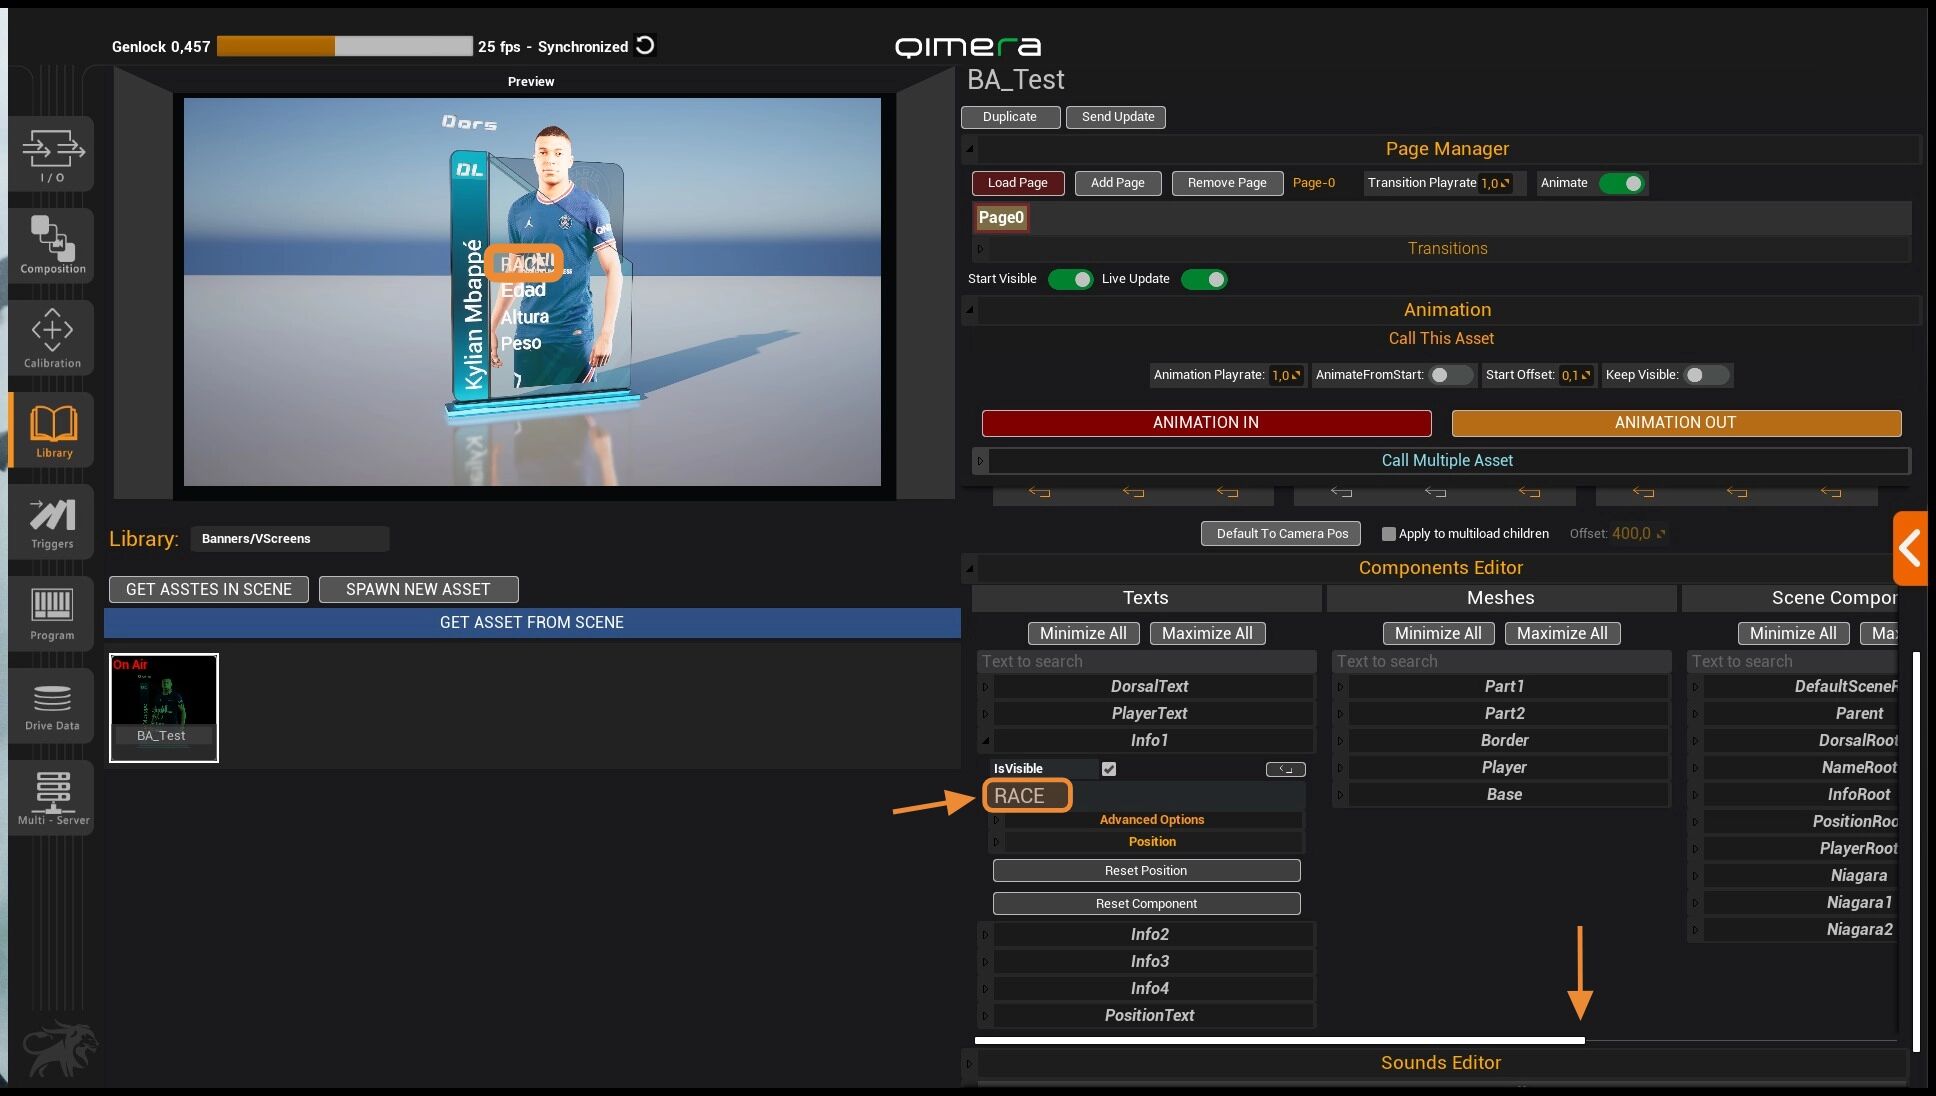Screen dimensions: 1936x1096
Task: Enable Apply to multiload children checkbox
Action: [1388, 534]
